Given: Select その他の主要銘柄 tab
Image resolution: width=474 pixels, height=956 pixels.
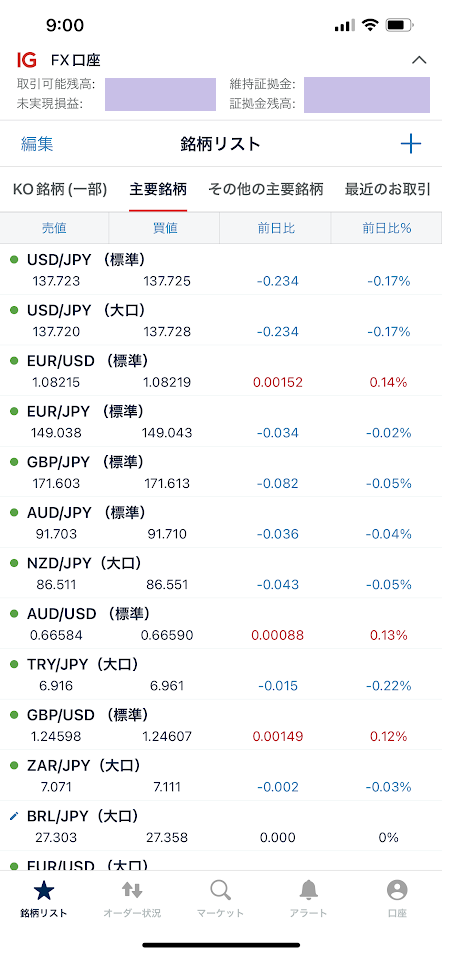Looking at the screenshot, I should point(265,190).
